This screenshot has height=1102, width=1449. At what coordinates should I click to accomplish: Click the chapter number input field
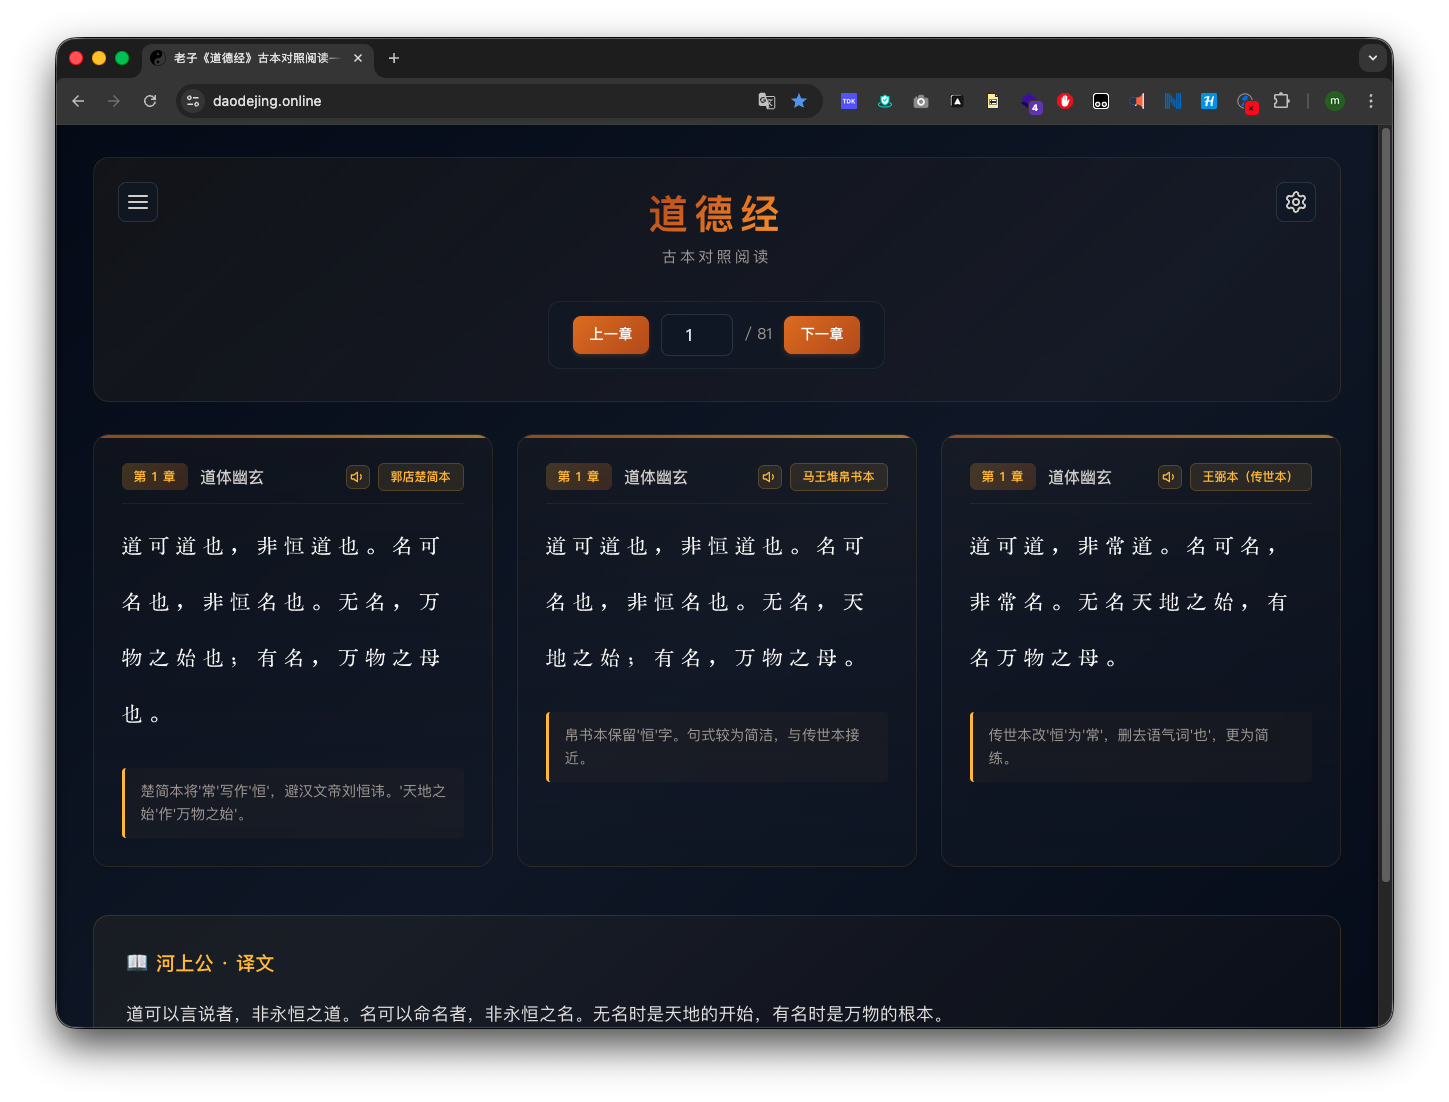point(696,335)
